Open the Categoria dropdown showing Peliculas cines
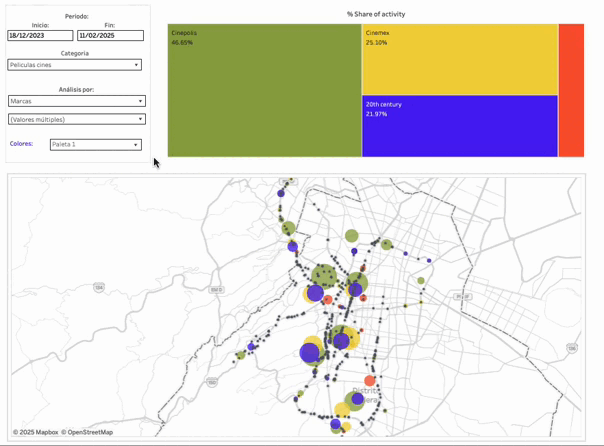The image size is (604, 446). [x=74, y=65]
